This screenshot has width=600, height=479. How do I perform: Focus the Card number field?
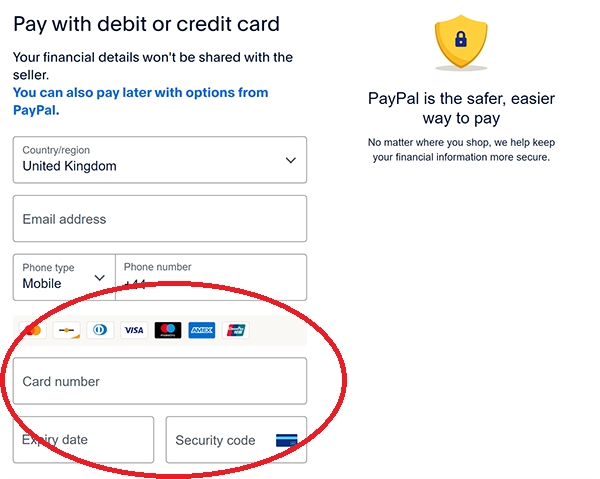(x=160, y=381)
